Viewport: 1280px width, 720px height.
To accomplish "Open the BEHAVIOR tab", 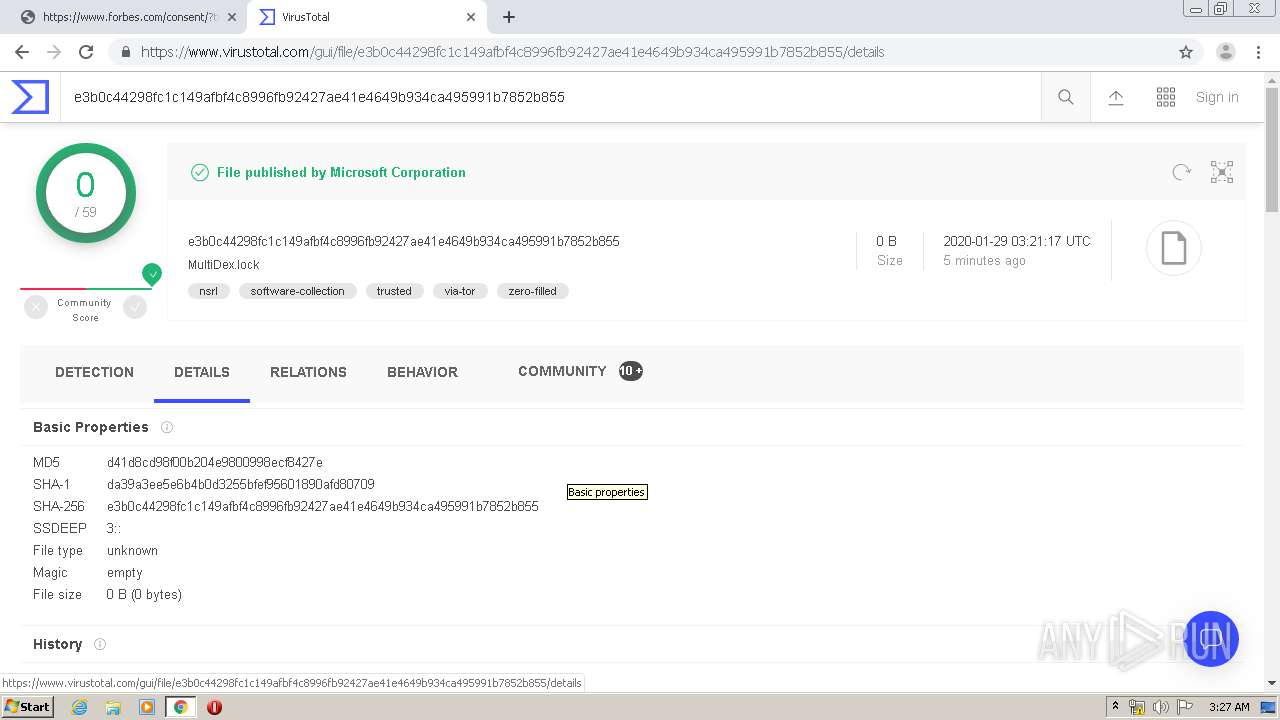I will [x=422, y=372].
